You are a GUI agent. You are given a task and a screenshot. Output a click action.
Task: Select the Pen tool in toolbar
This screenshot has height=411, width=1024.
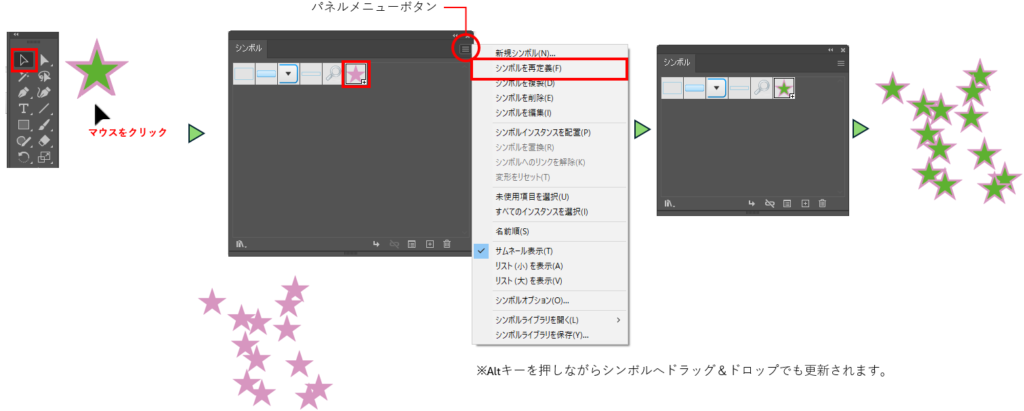(x=24, y=92)
